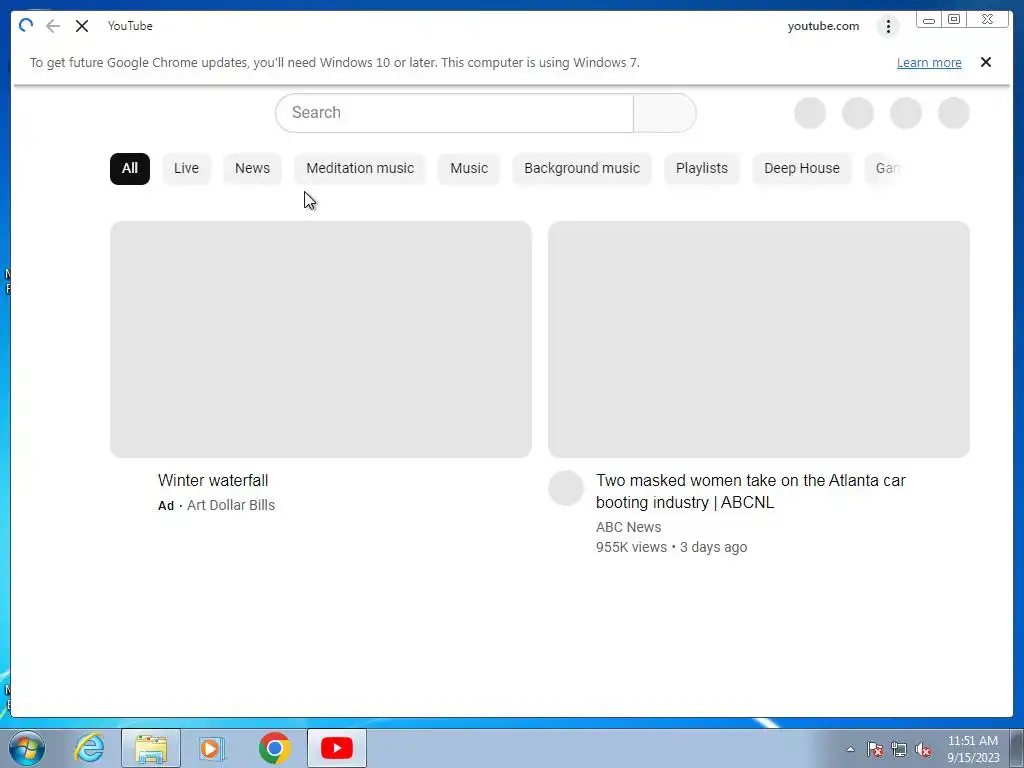The width and height of the screenshot is (1024, 768).
Task: Go back using the back arrow
Action: (x=53, y=26)
